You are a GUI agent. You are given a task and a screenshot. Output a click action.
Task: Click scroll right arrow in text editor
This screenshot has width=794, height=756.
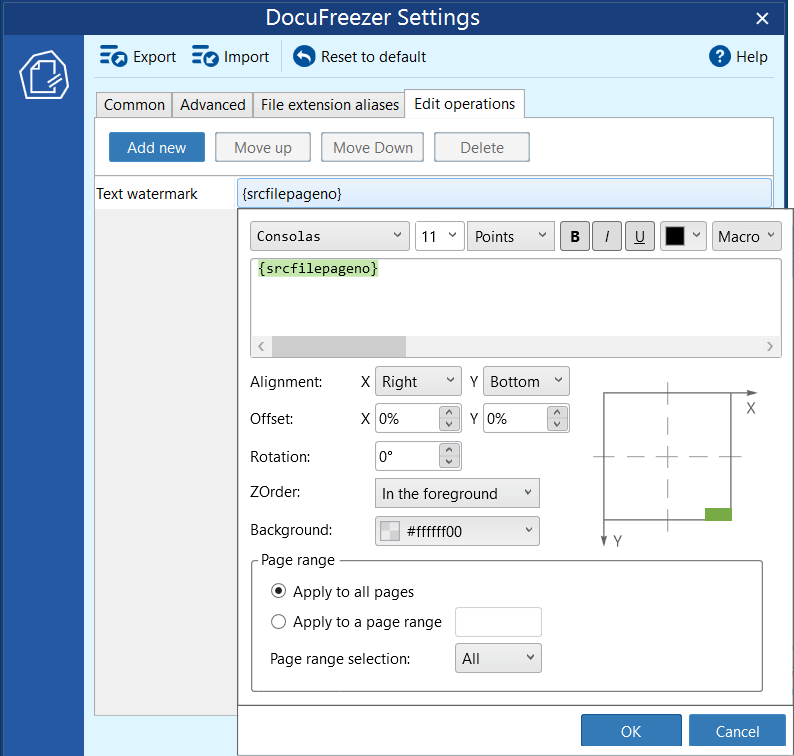[770, 346]
